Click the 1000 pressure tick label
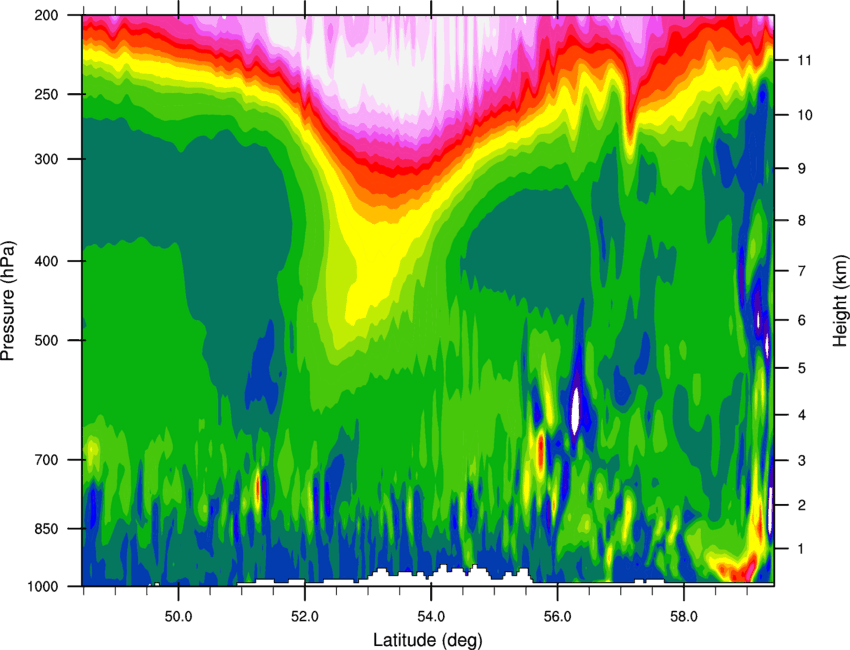The width and height of the screenshot is (850, 650). tap(43, 586)
